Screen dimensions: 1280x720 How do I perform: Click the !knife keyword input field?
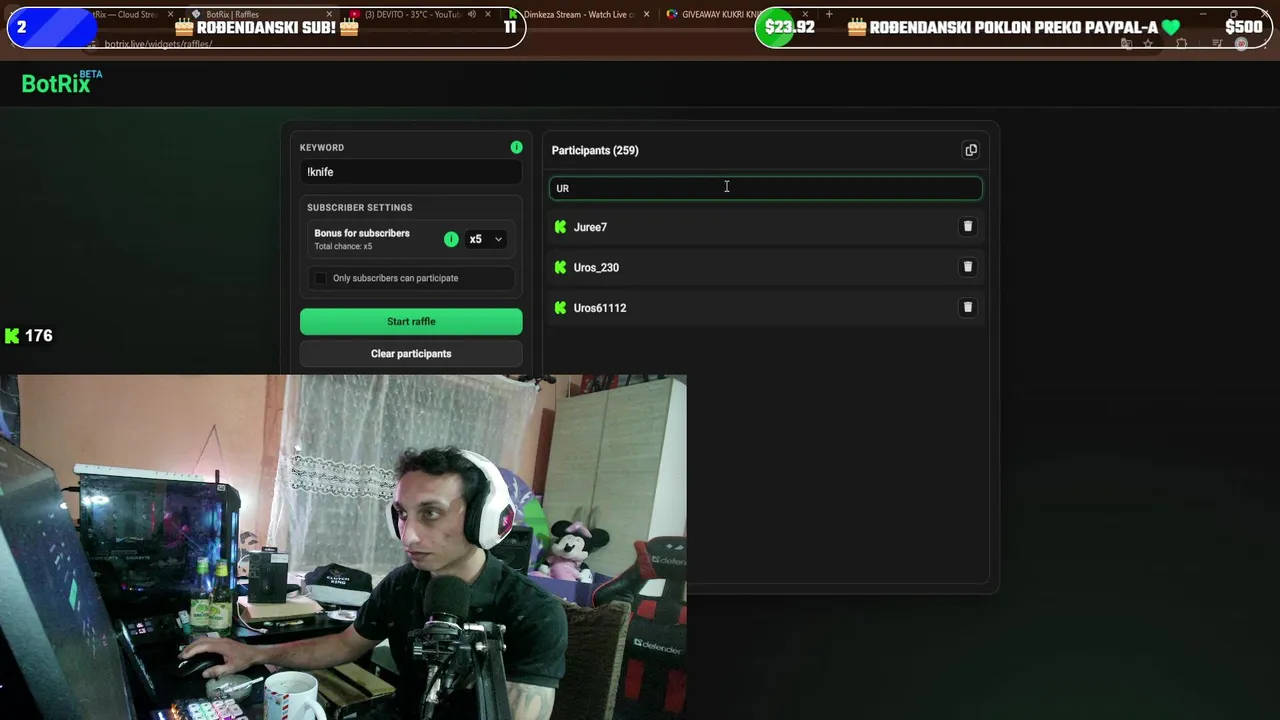pos(411,172)
